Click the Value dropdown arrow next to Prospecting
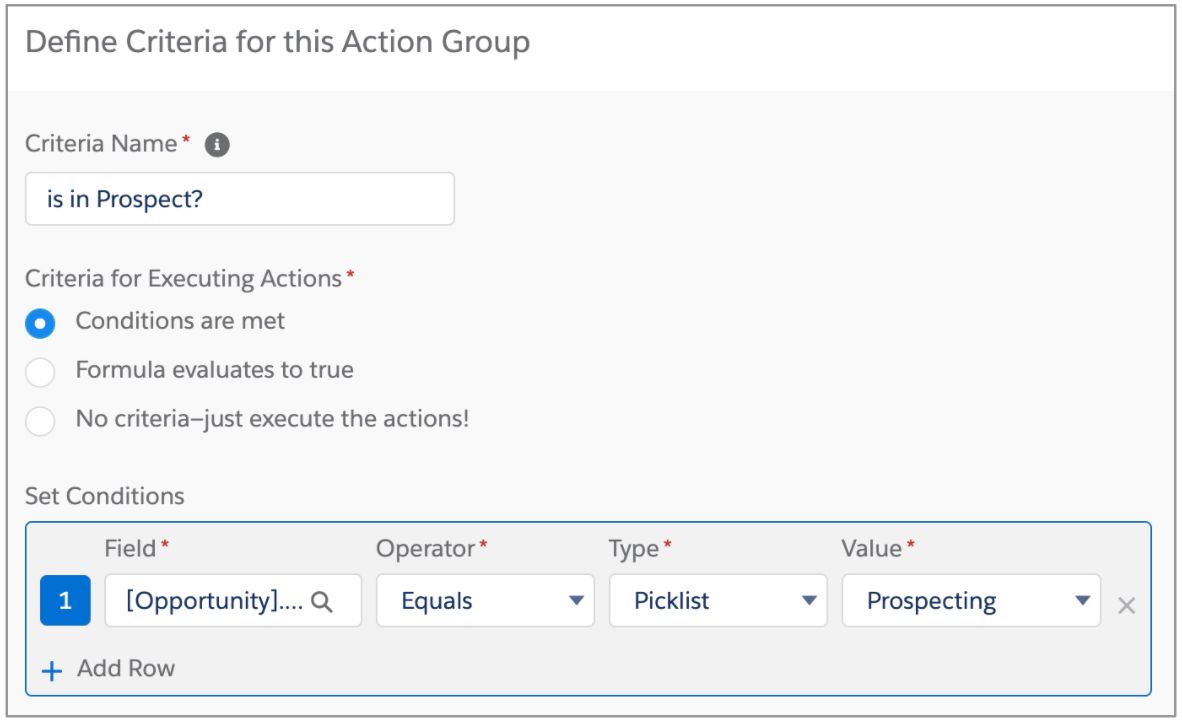Screen dimensions: 1182x724 tap(1081, 601)
